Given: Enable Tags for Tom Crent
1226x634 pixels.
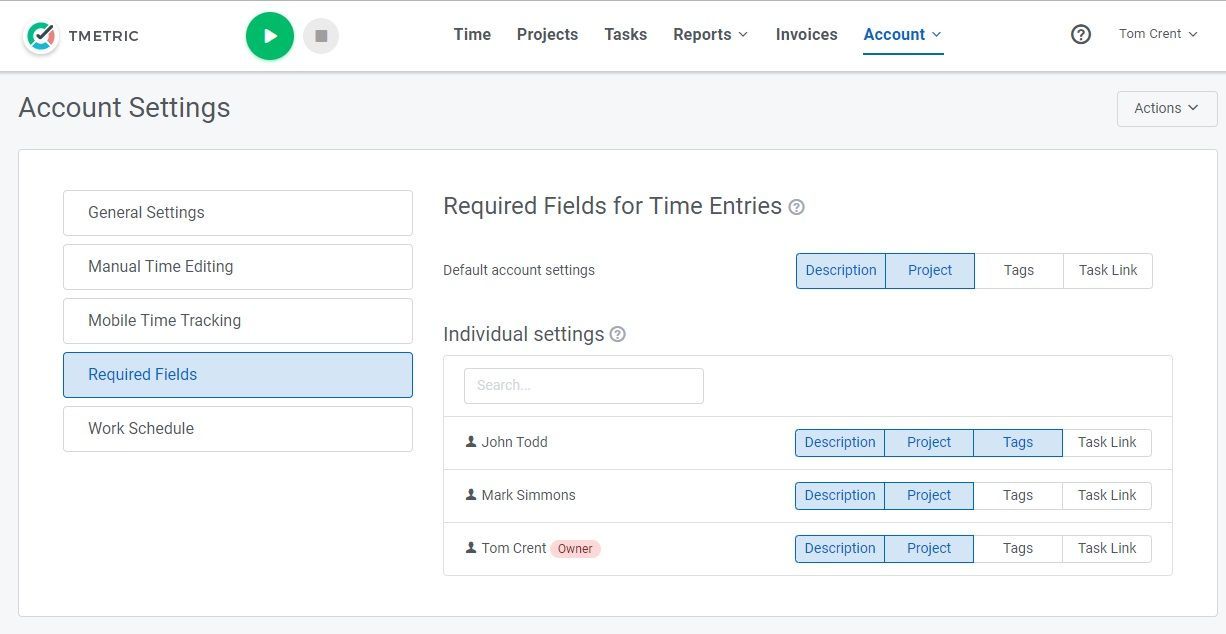Looking at the screenshot, I should (1018, 549).
